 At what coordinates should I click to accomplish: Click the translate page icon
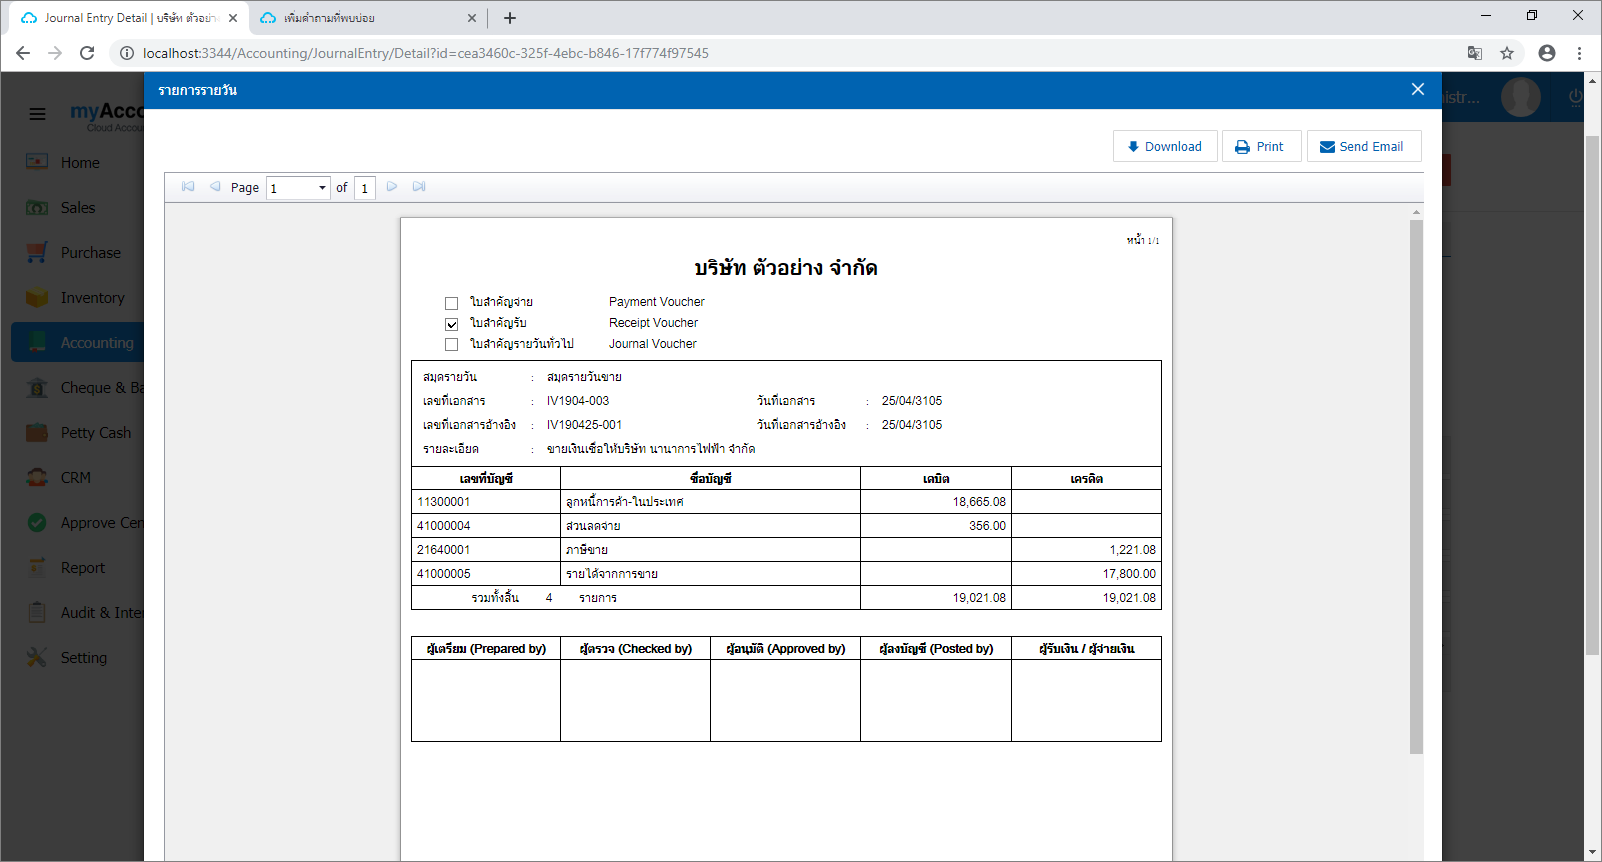point(1475,53)
